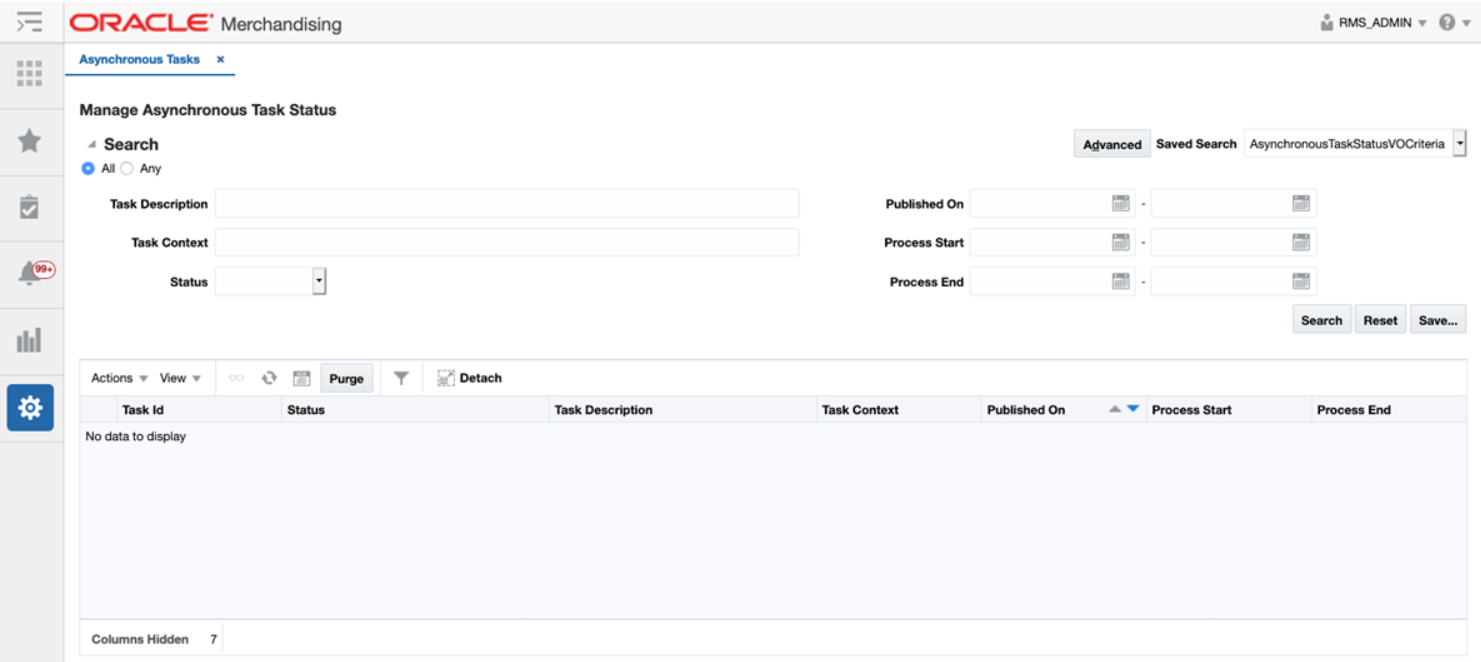This screenshot has width=1481, height=662.
Task: Click the refresh icon in the table toolbar
Action: point(269,378)
